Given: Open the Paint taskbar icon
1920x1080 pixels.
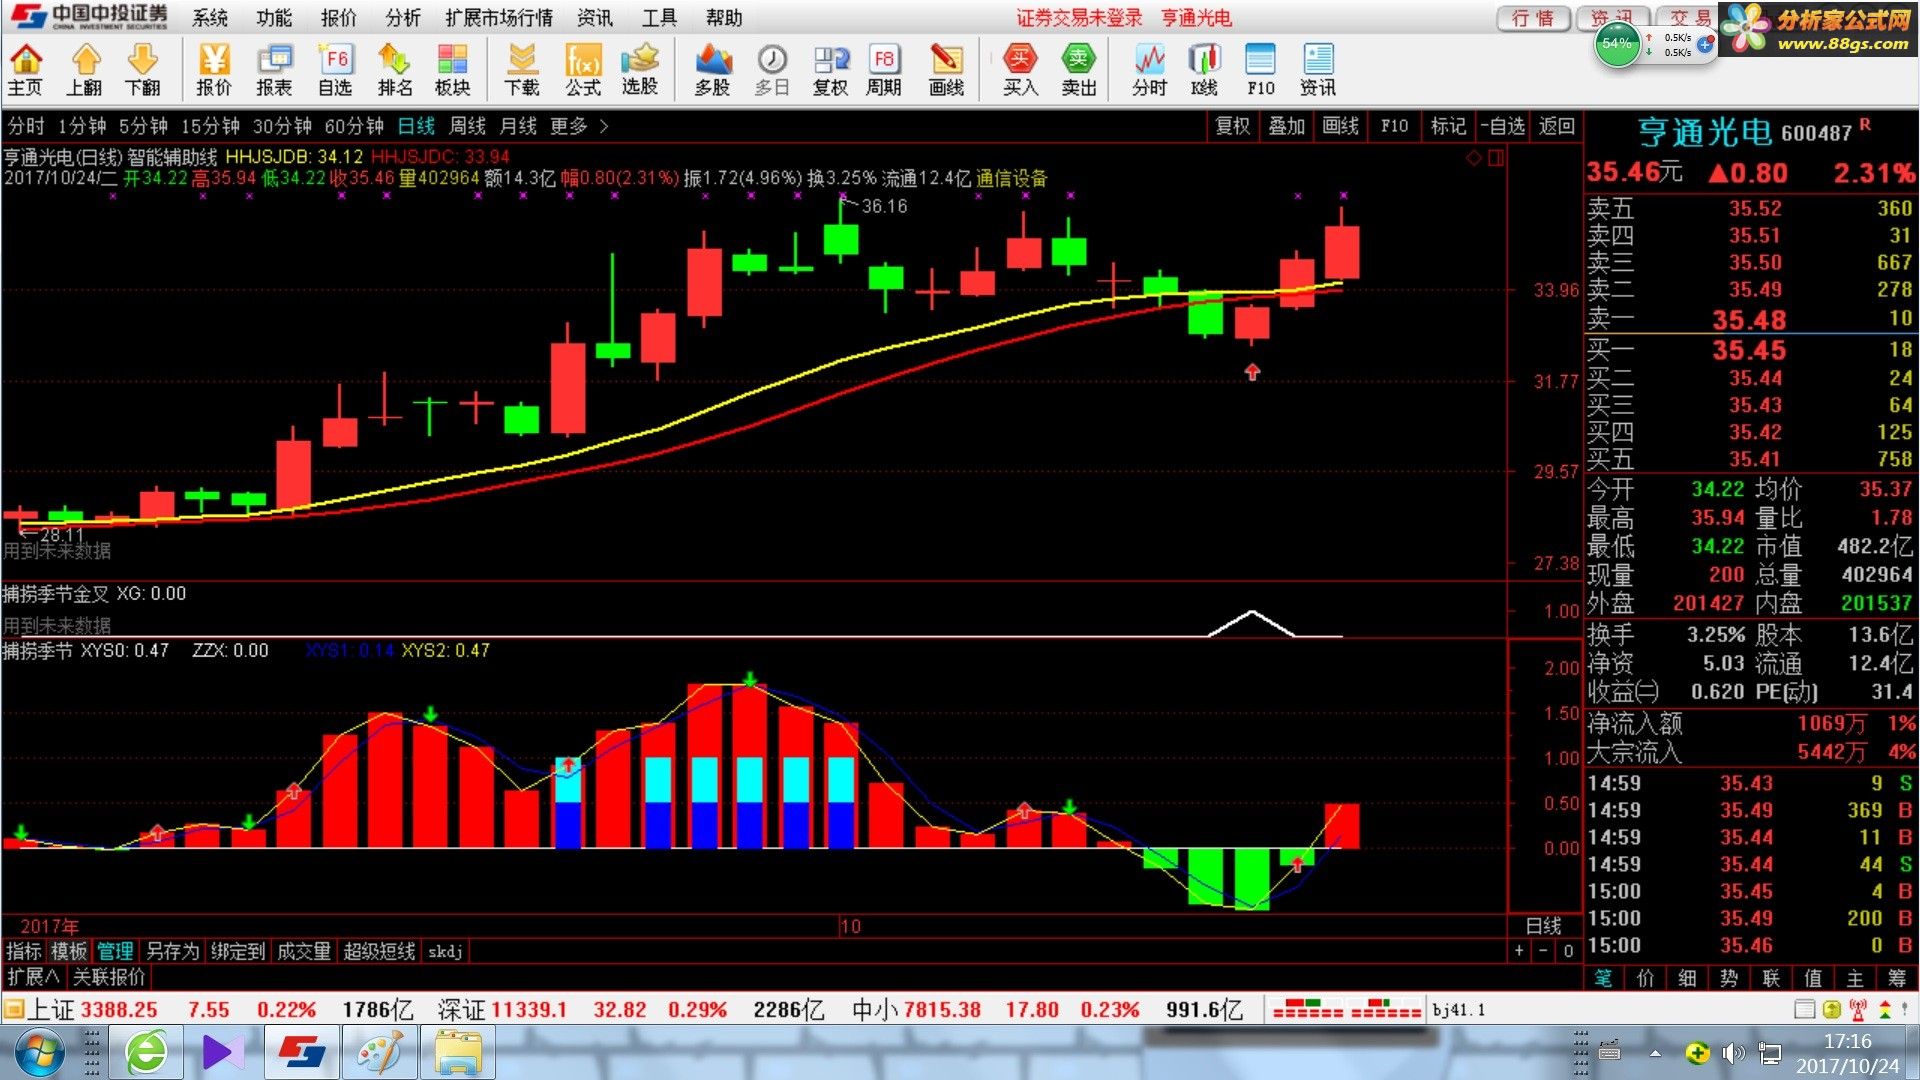Looking at the screenshot, I should point(380,1053).
